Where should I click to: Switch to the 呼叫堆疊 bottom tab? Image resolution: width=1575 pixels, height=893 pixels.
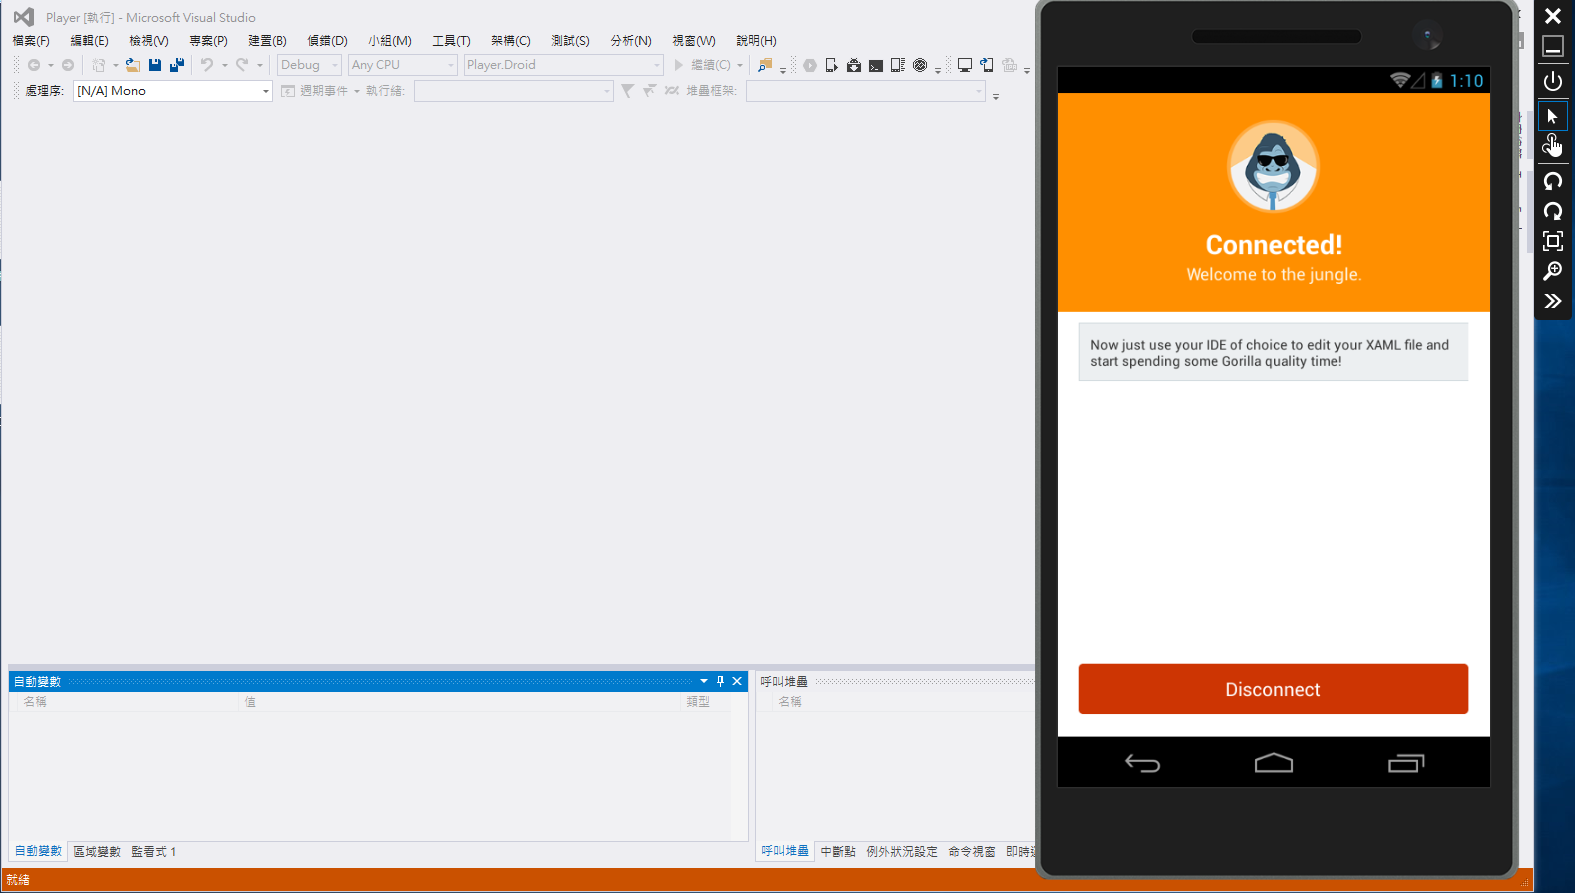pos(785,851)
